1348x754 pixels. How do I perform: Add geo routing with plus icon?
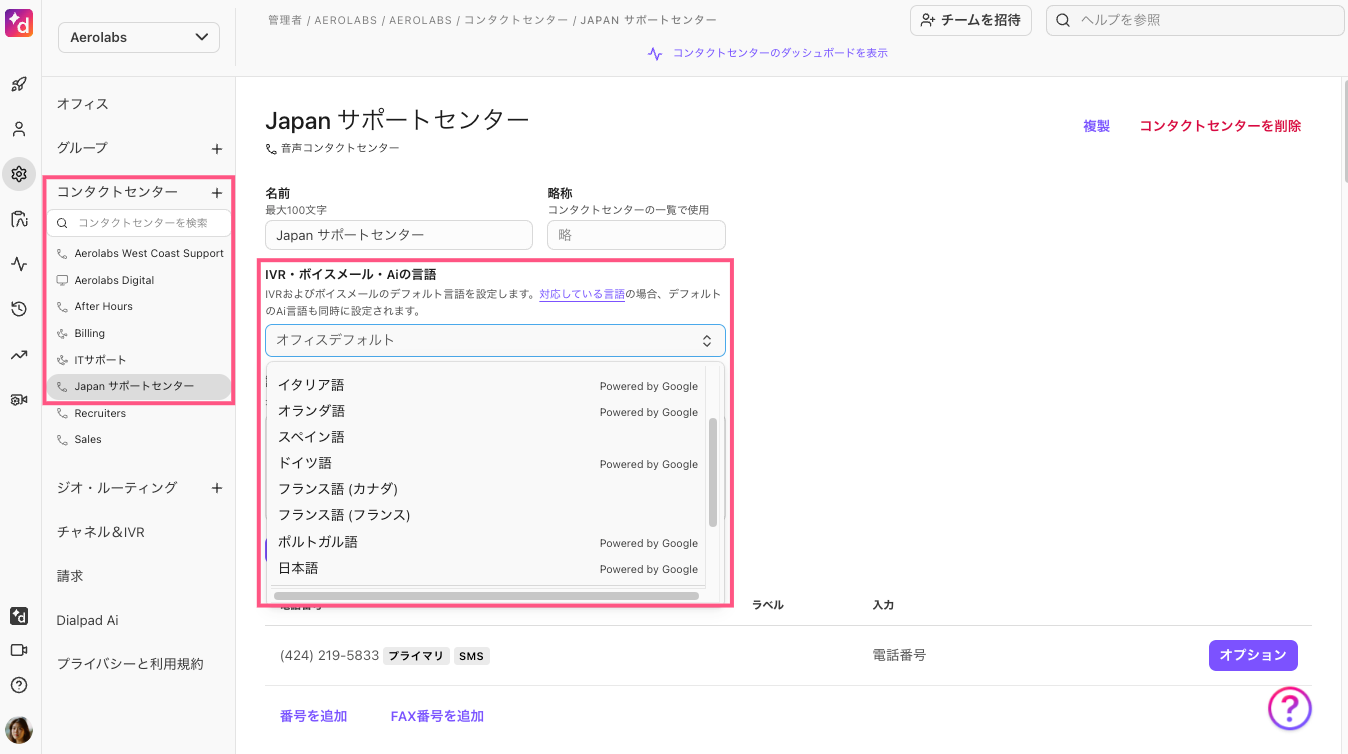217,488
